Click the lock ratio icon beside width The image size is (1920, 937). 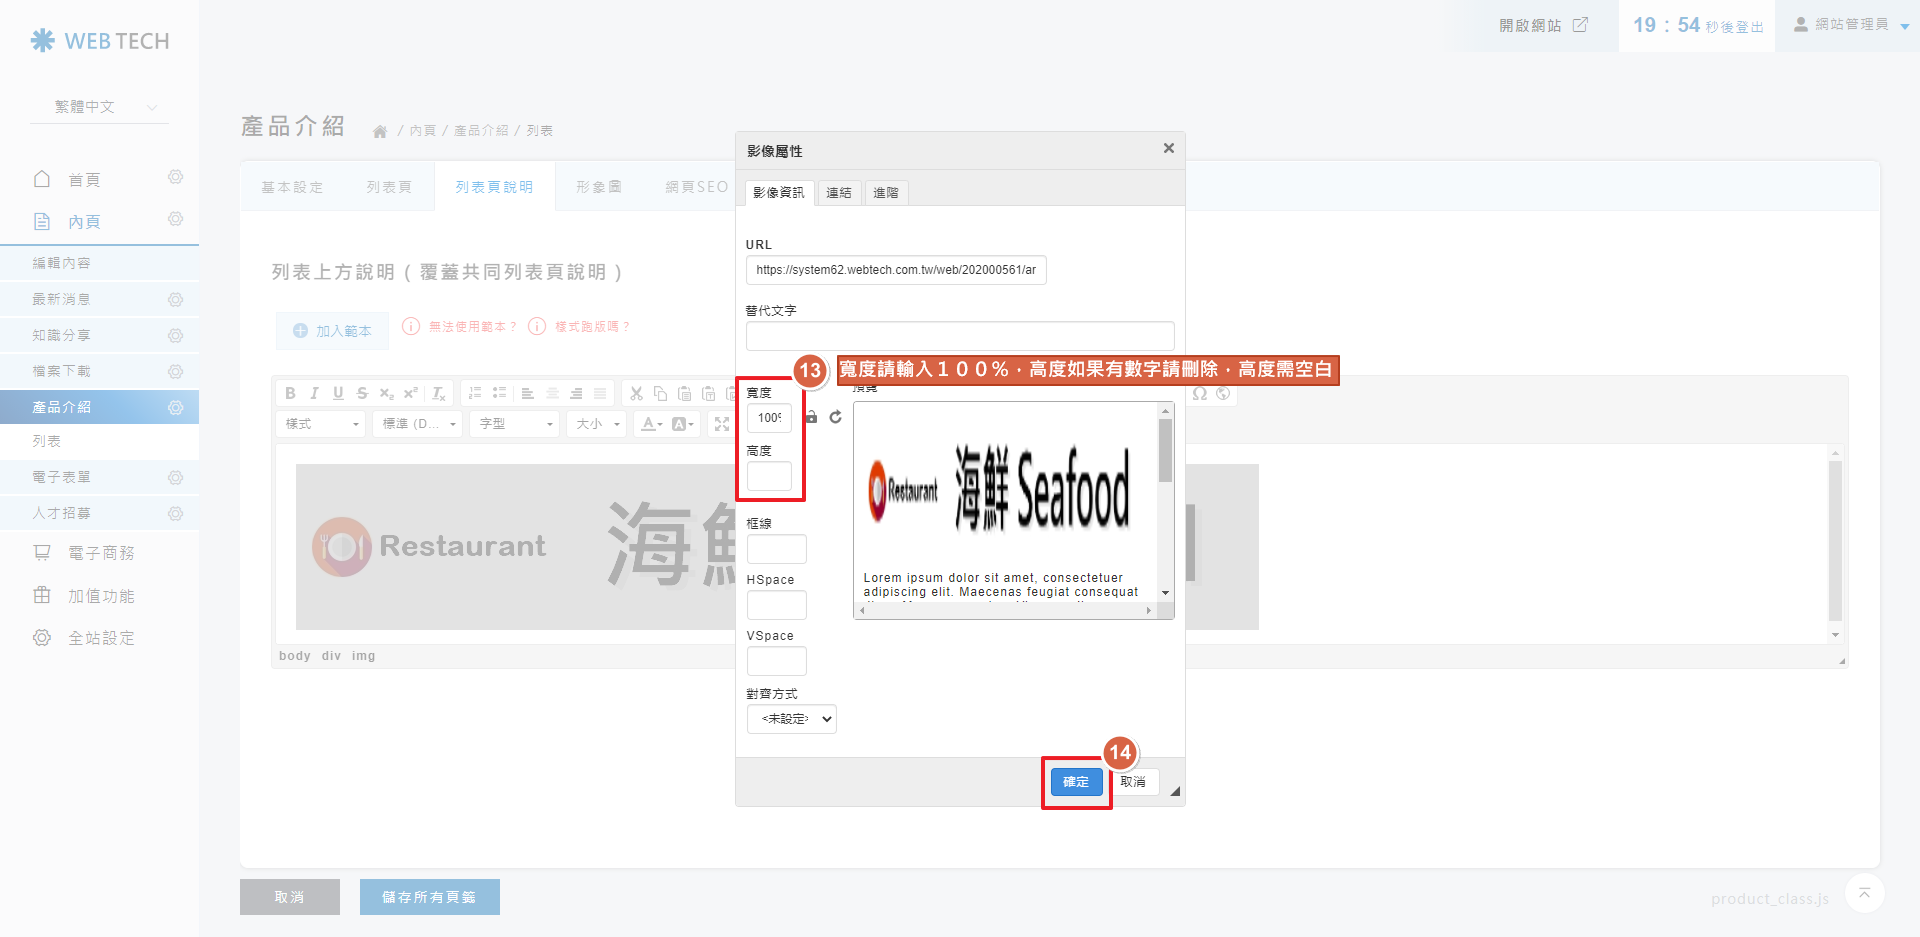coord(812,417)
